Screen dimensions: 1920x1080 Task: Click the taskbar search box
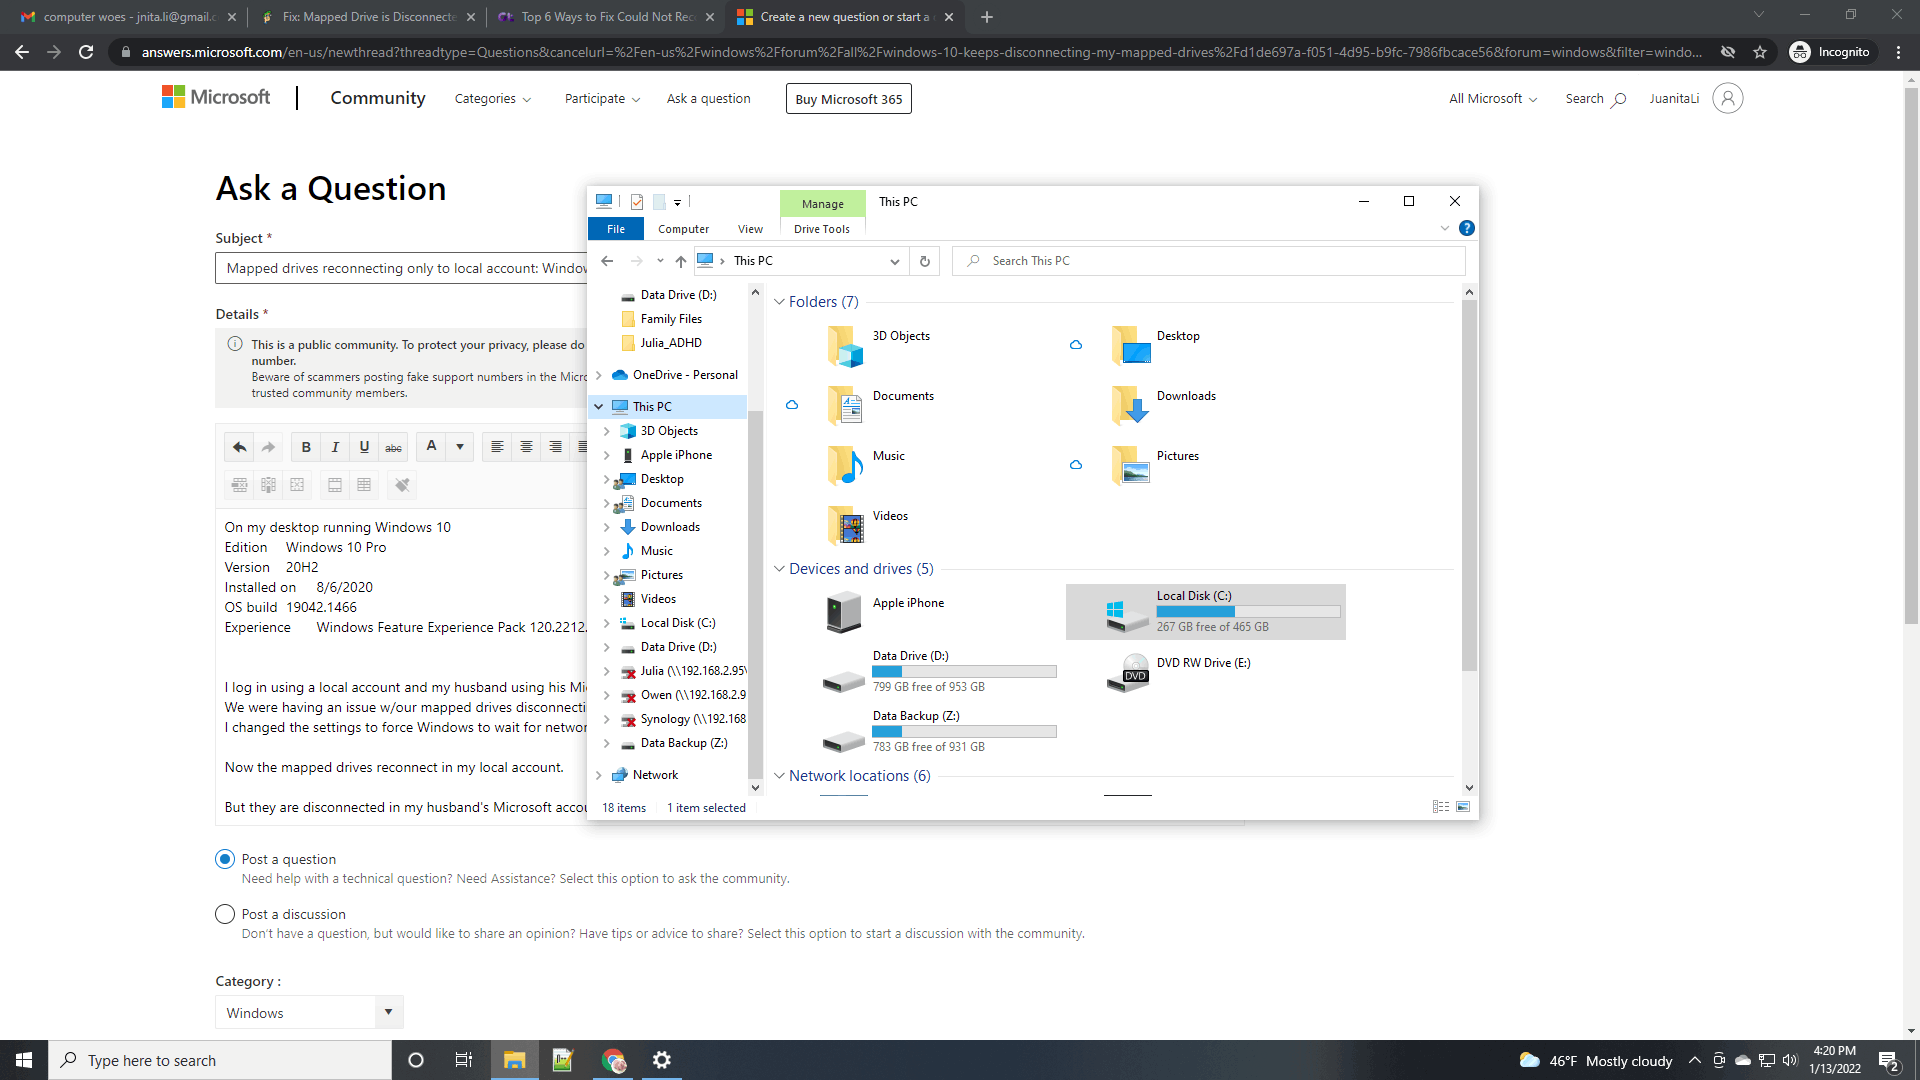point(220,1060)
